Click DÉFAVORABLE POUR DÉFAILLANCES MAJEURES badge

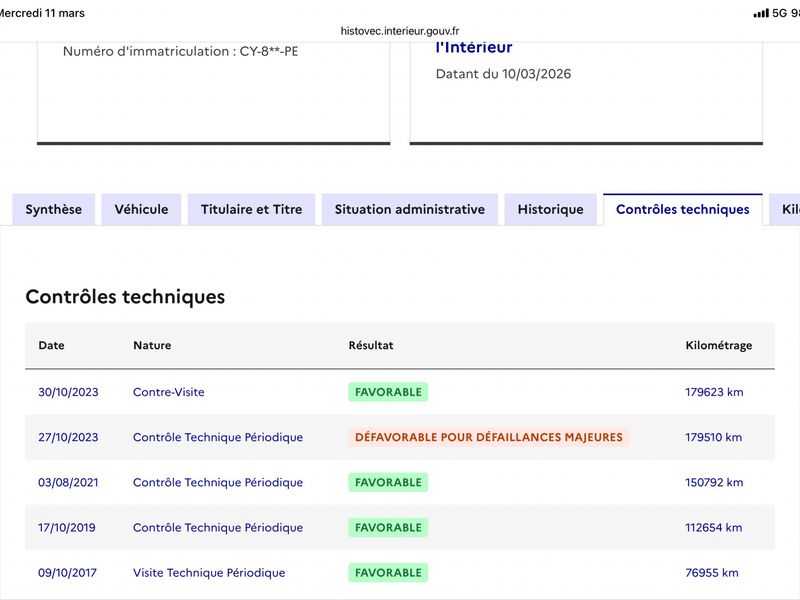[489, 437]
